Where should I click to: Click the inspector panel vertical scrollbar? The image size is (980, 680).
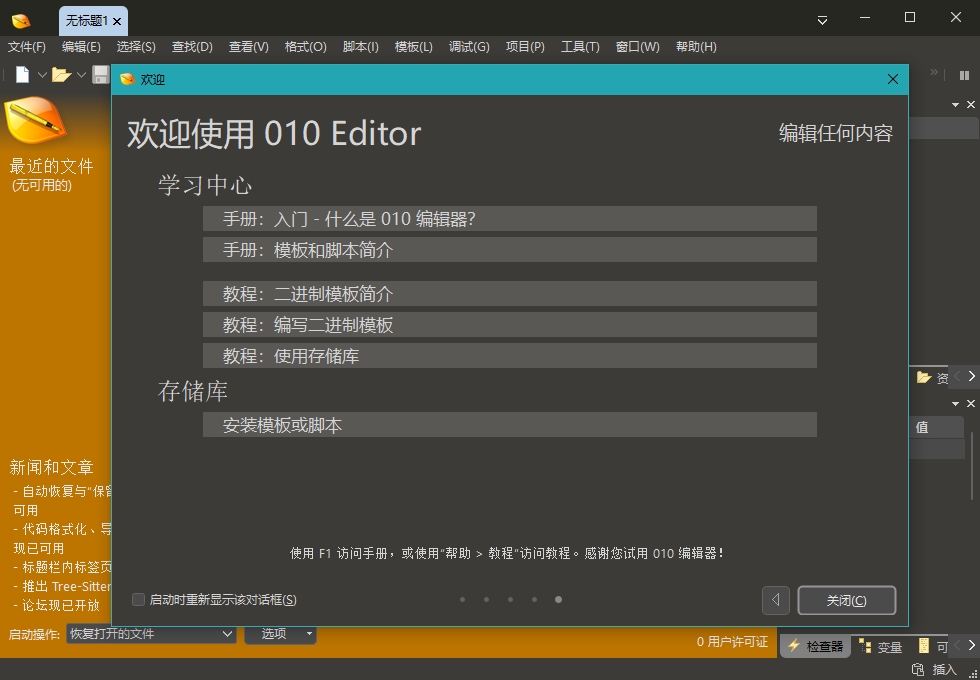tap(972, 466)
